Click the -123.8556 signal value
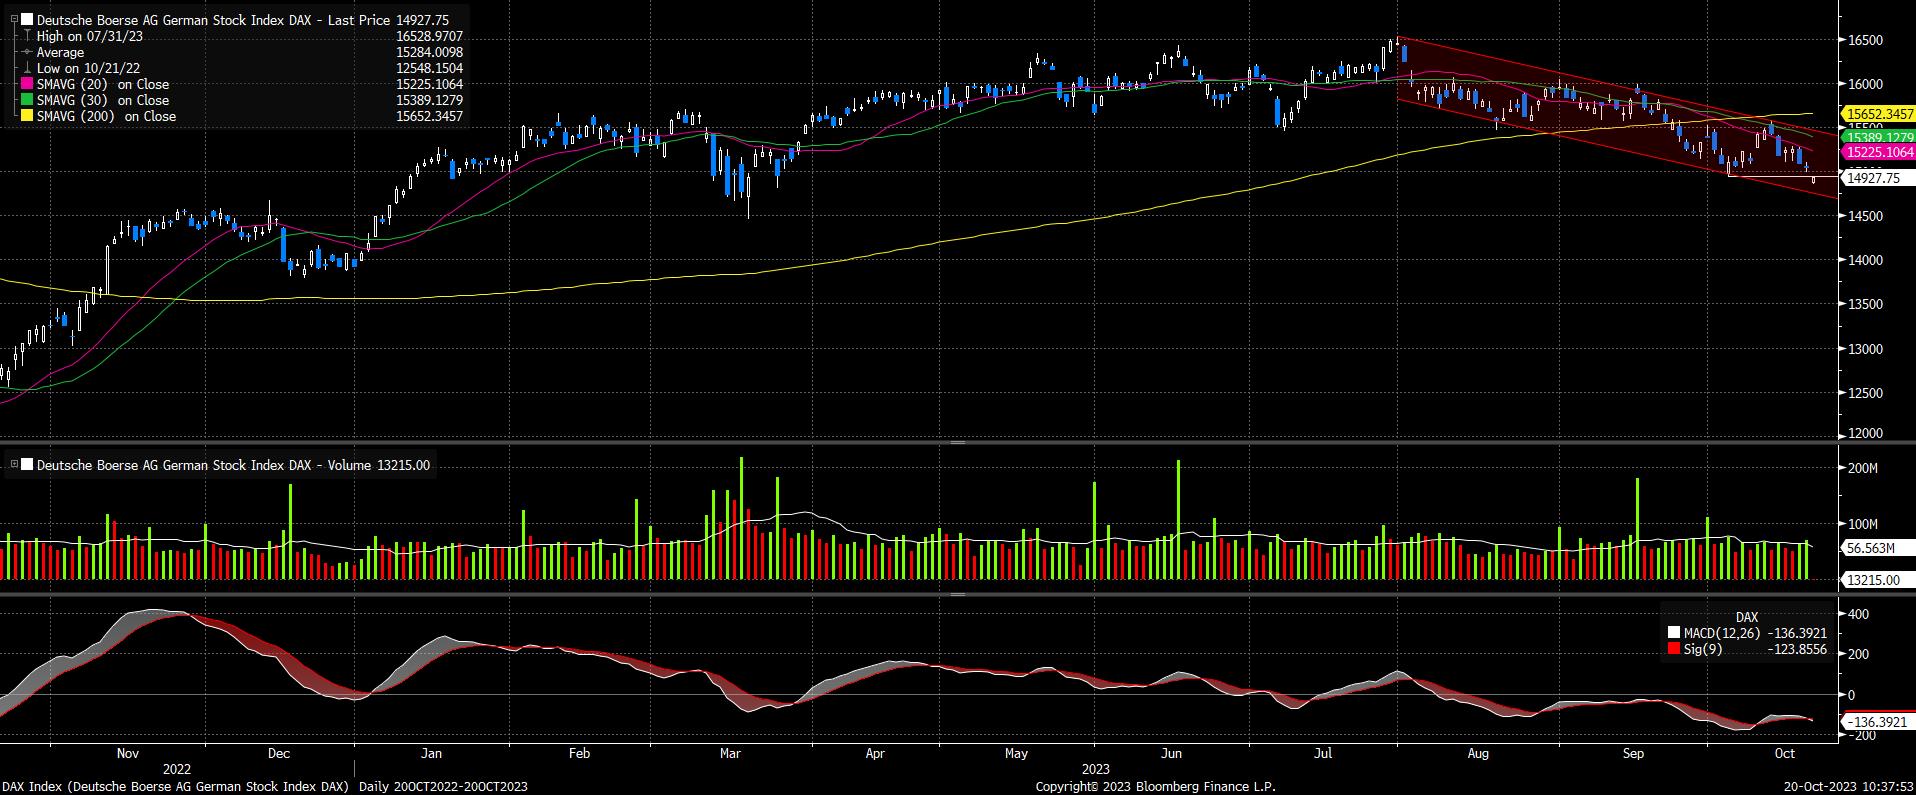Viewport: 1916px width, 795px height. (x=1797, y=650)
